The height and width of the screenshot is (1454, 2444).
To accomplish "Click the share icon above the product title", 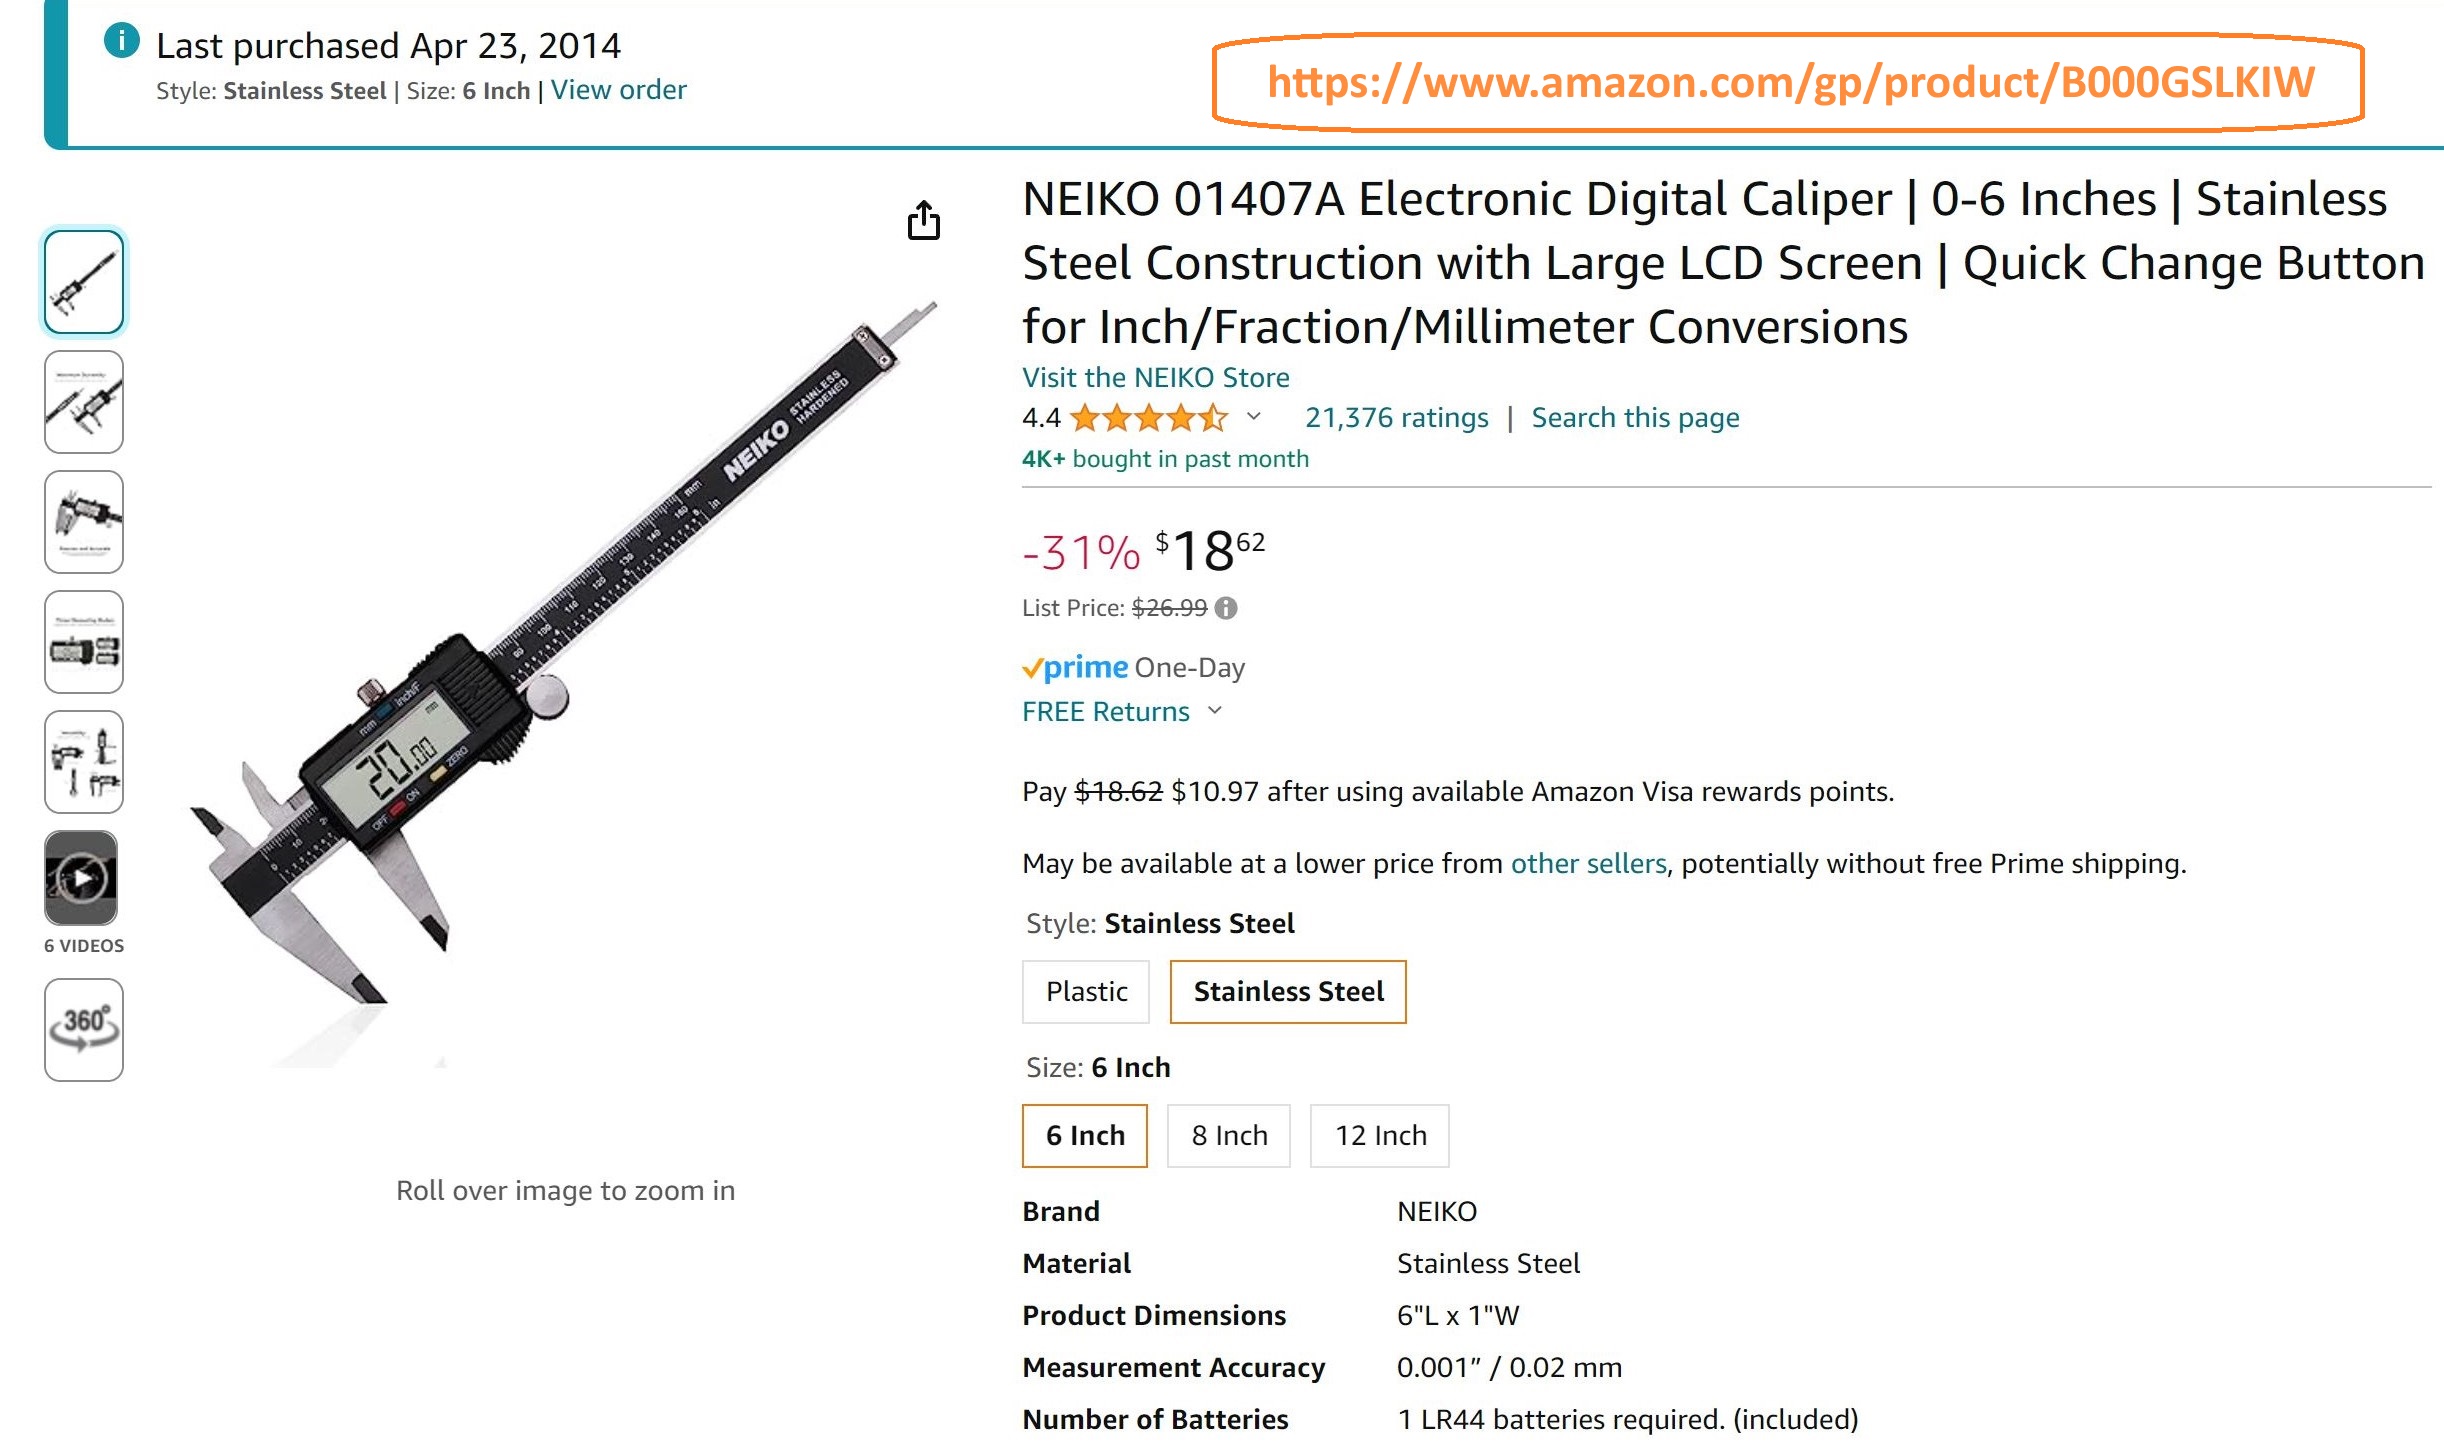I will pos(925,220).
